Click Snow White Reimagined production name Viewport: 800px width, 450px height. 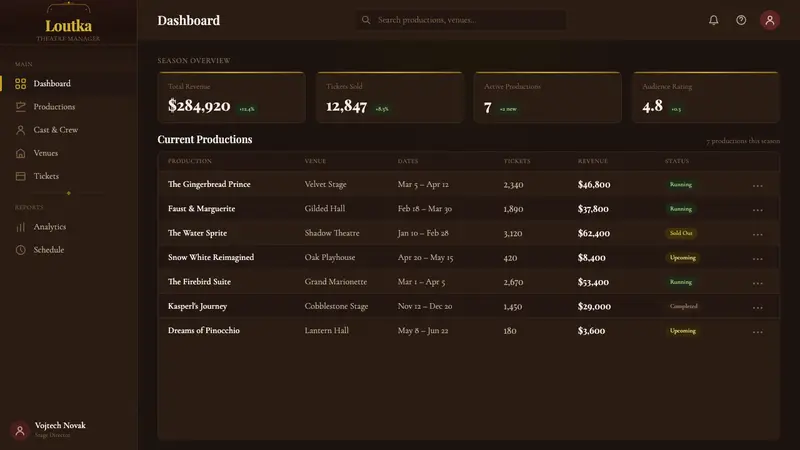click(x=211, y=258)
